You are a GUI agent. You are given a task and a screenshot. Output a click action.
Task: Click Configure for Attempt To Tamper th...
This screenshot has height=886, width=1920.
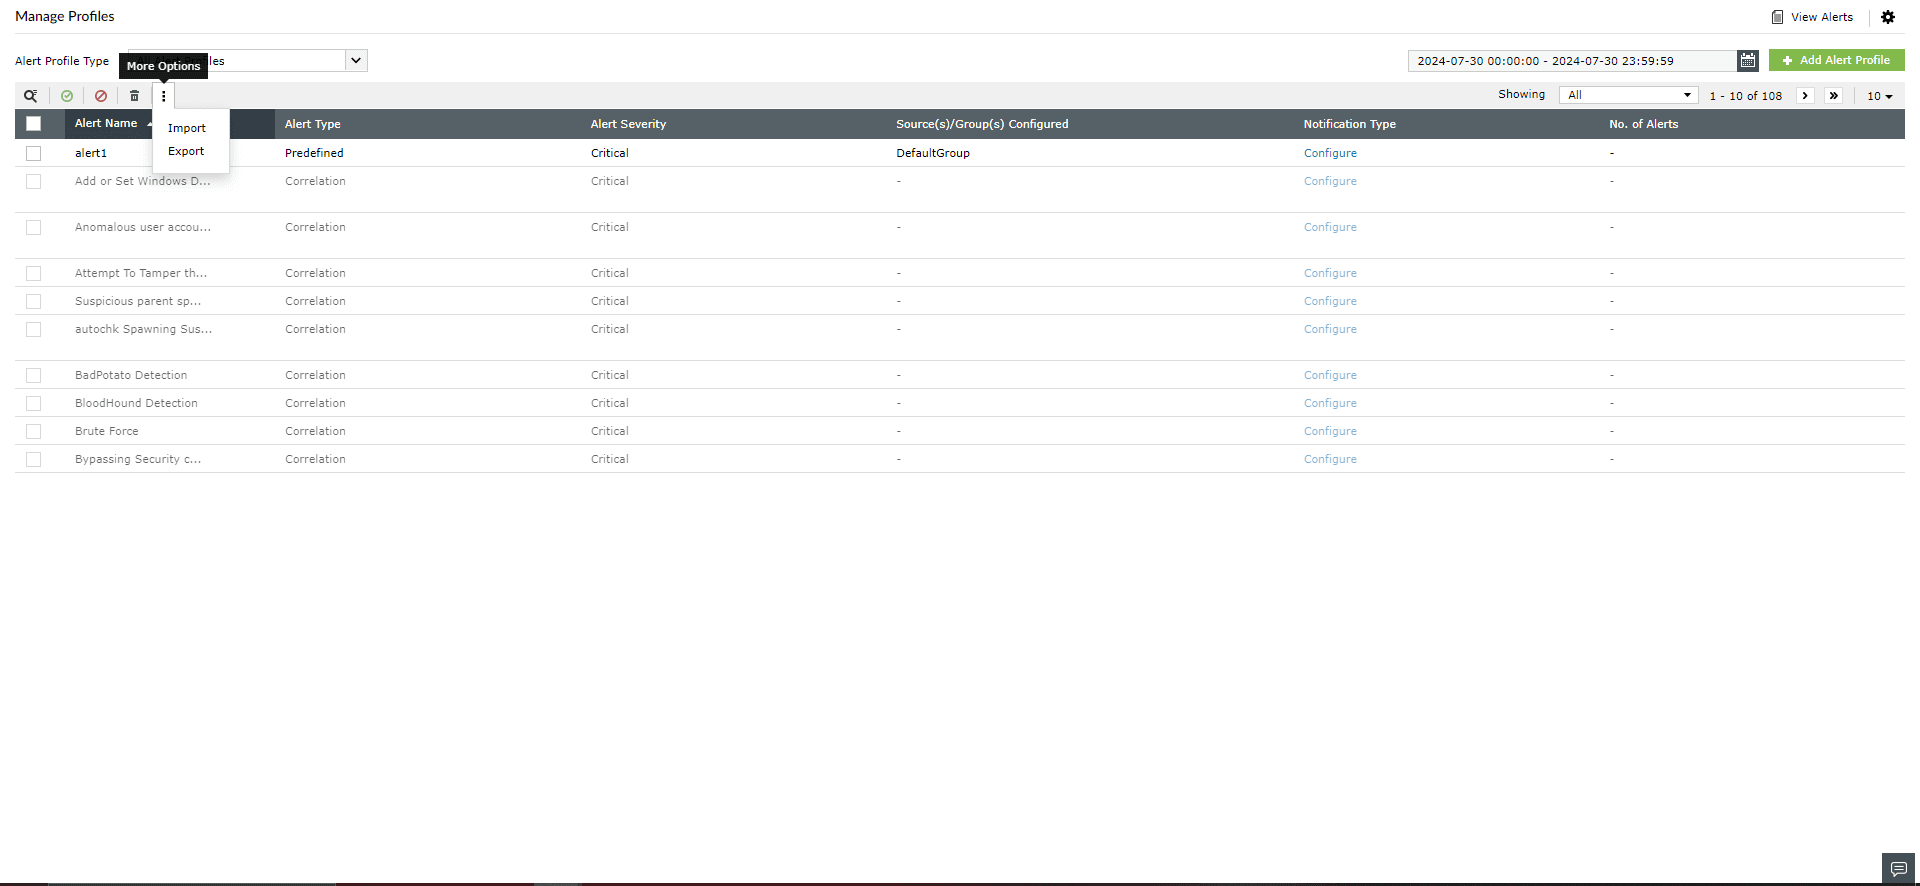[x=1330, y=273]
